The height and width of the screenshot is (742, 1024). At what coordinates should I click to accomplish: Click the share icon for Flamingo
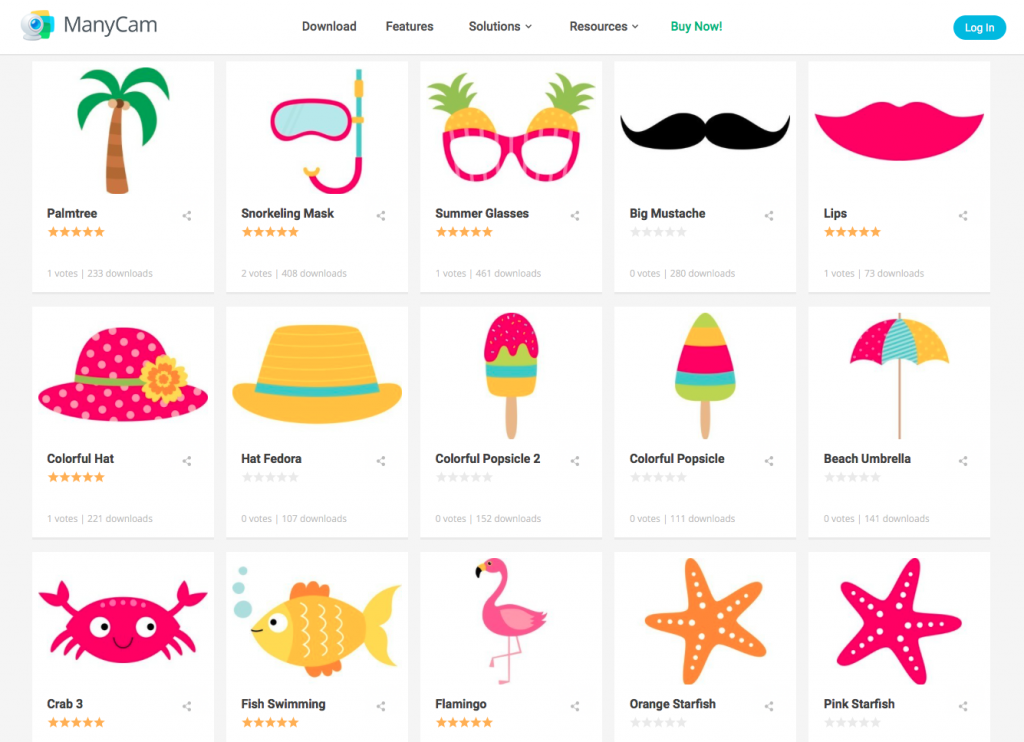574,706
